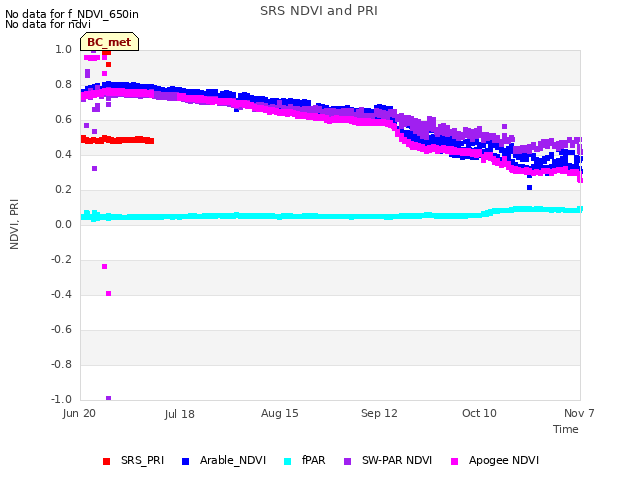Click the Time x-axis label

(566, 429)
